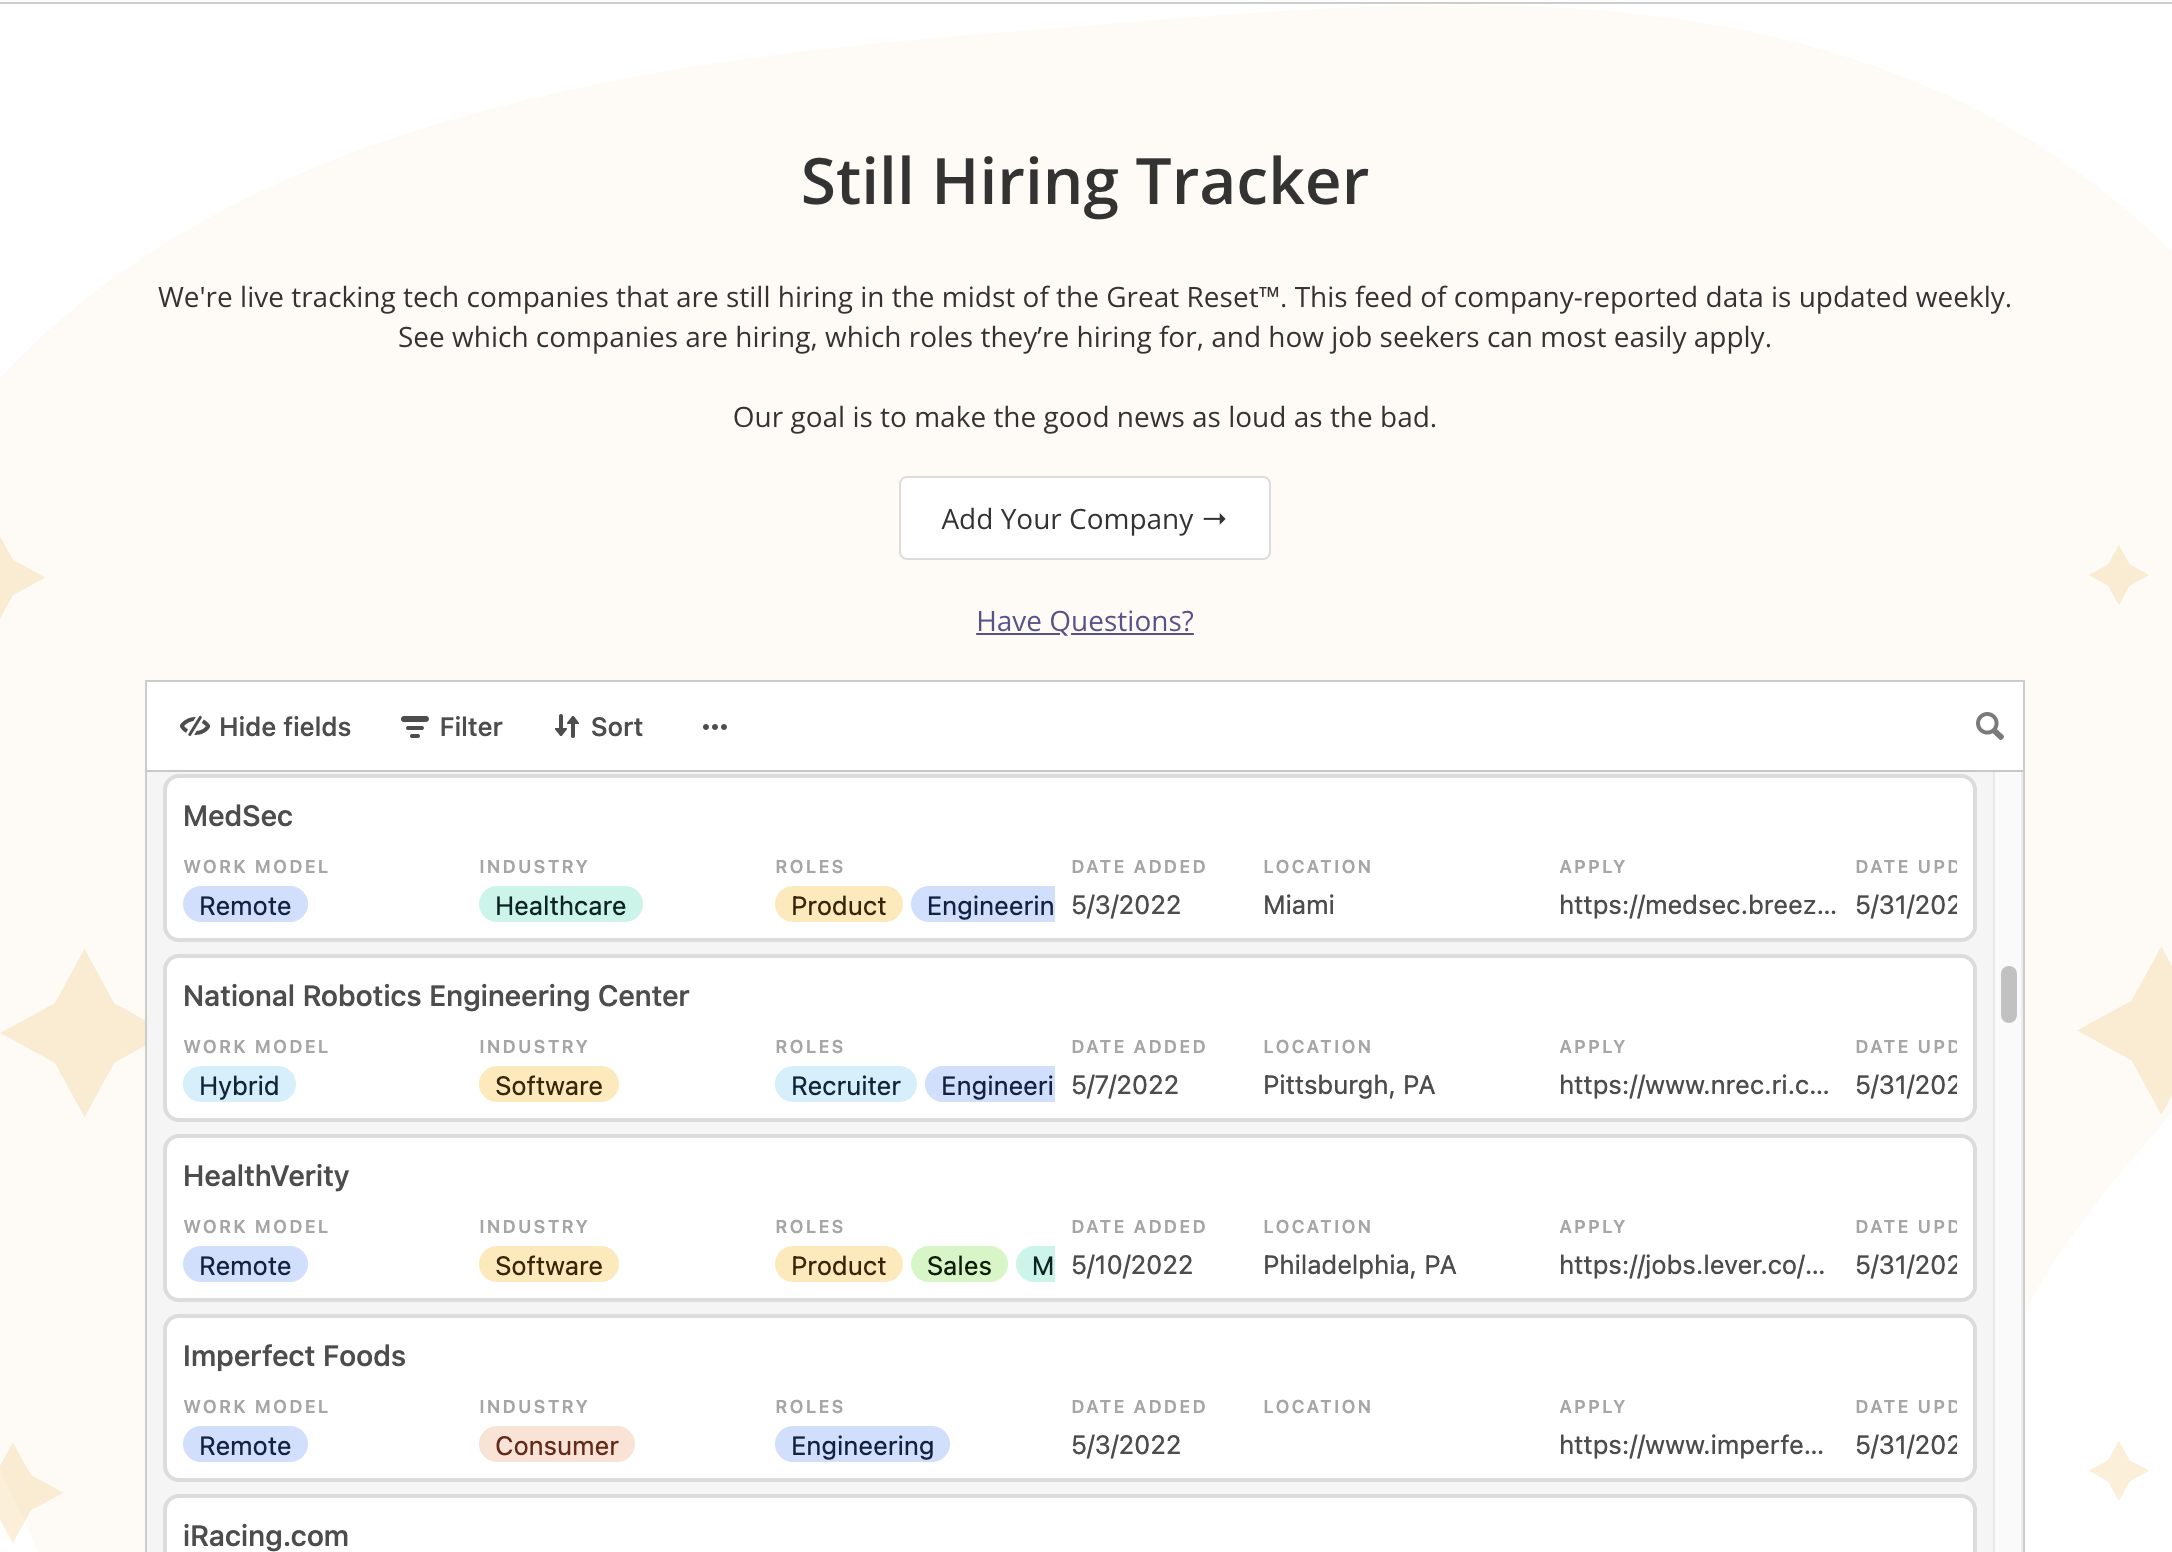This screenshot has width=2172, height=1552.
Task: Click Imperfect Foods' Engineering role tag
Action: (862, 1445)
